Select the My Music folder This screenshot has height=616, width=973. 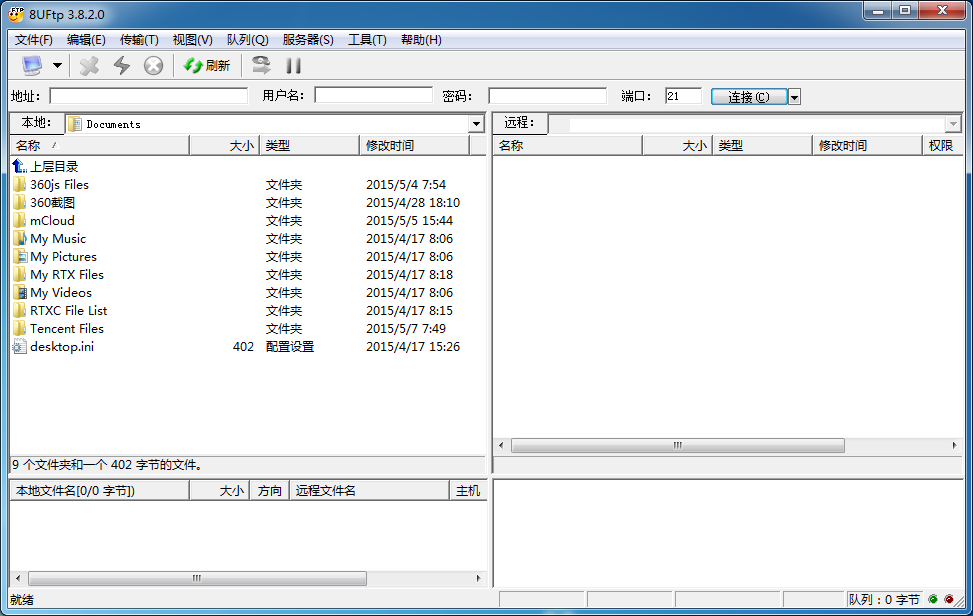pyautogui.click(x=57, y=239)
